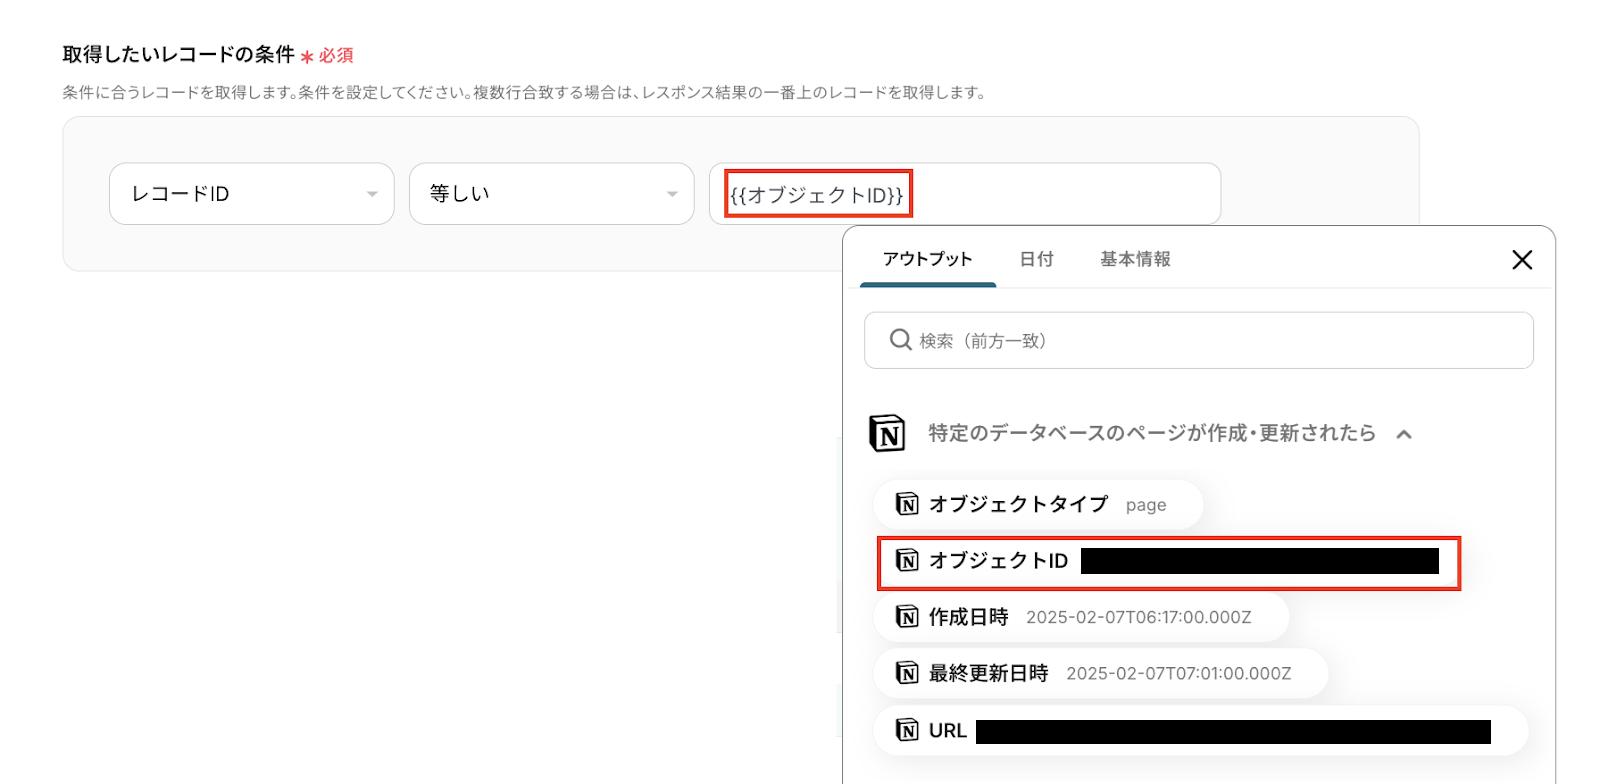Click Notion icon beside オブジェクトタイプ
Viewport: 1600px width, 784px height.
907,504
